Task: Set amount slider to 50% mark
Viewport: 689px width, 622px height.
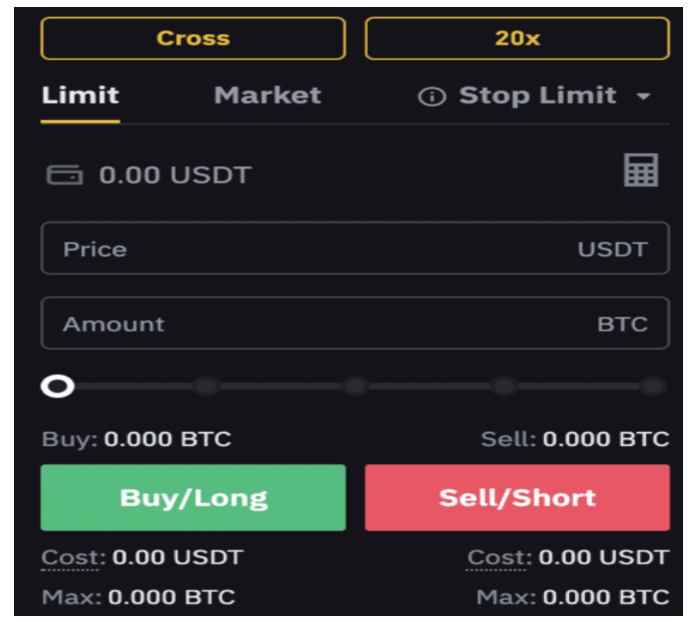Action: pyautogui.click(x=355, y=387)
